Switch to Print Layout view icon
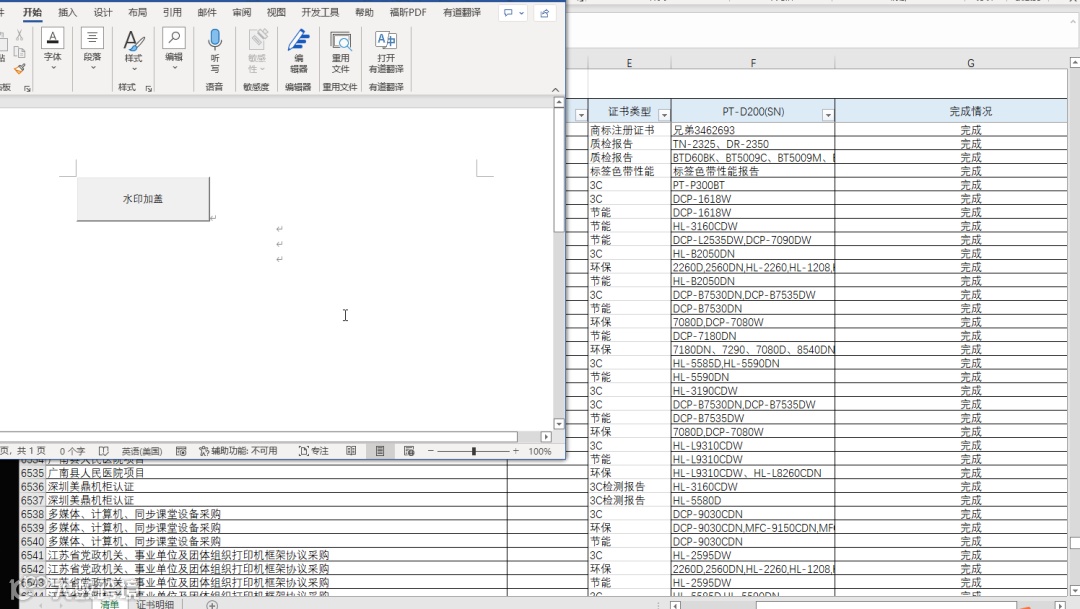Viewport: 1080px width, 609px height. coord(380,451)
